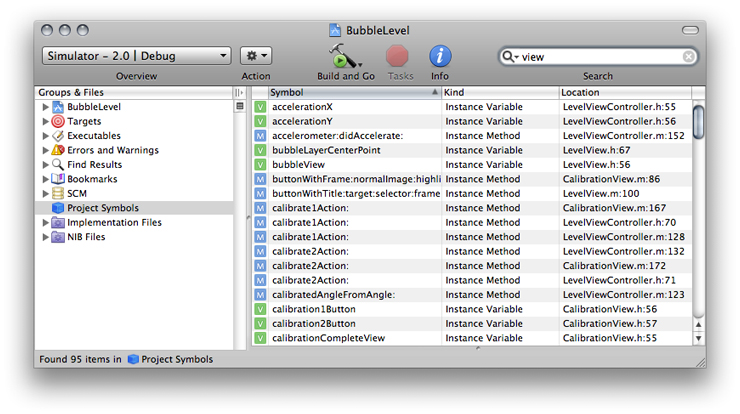
Task: Select Project Symbols cube in sidebar
Action: [58, 208]
